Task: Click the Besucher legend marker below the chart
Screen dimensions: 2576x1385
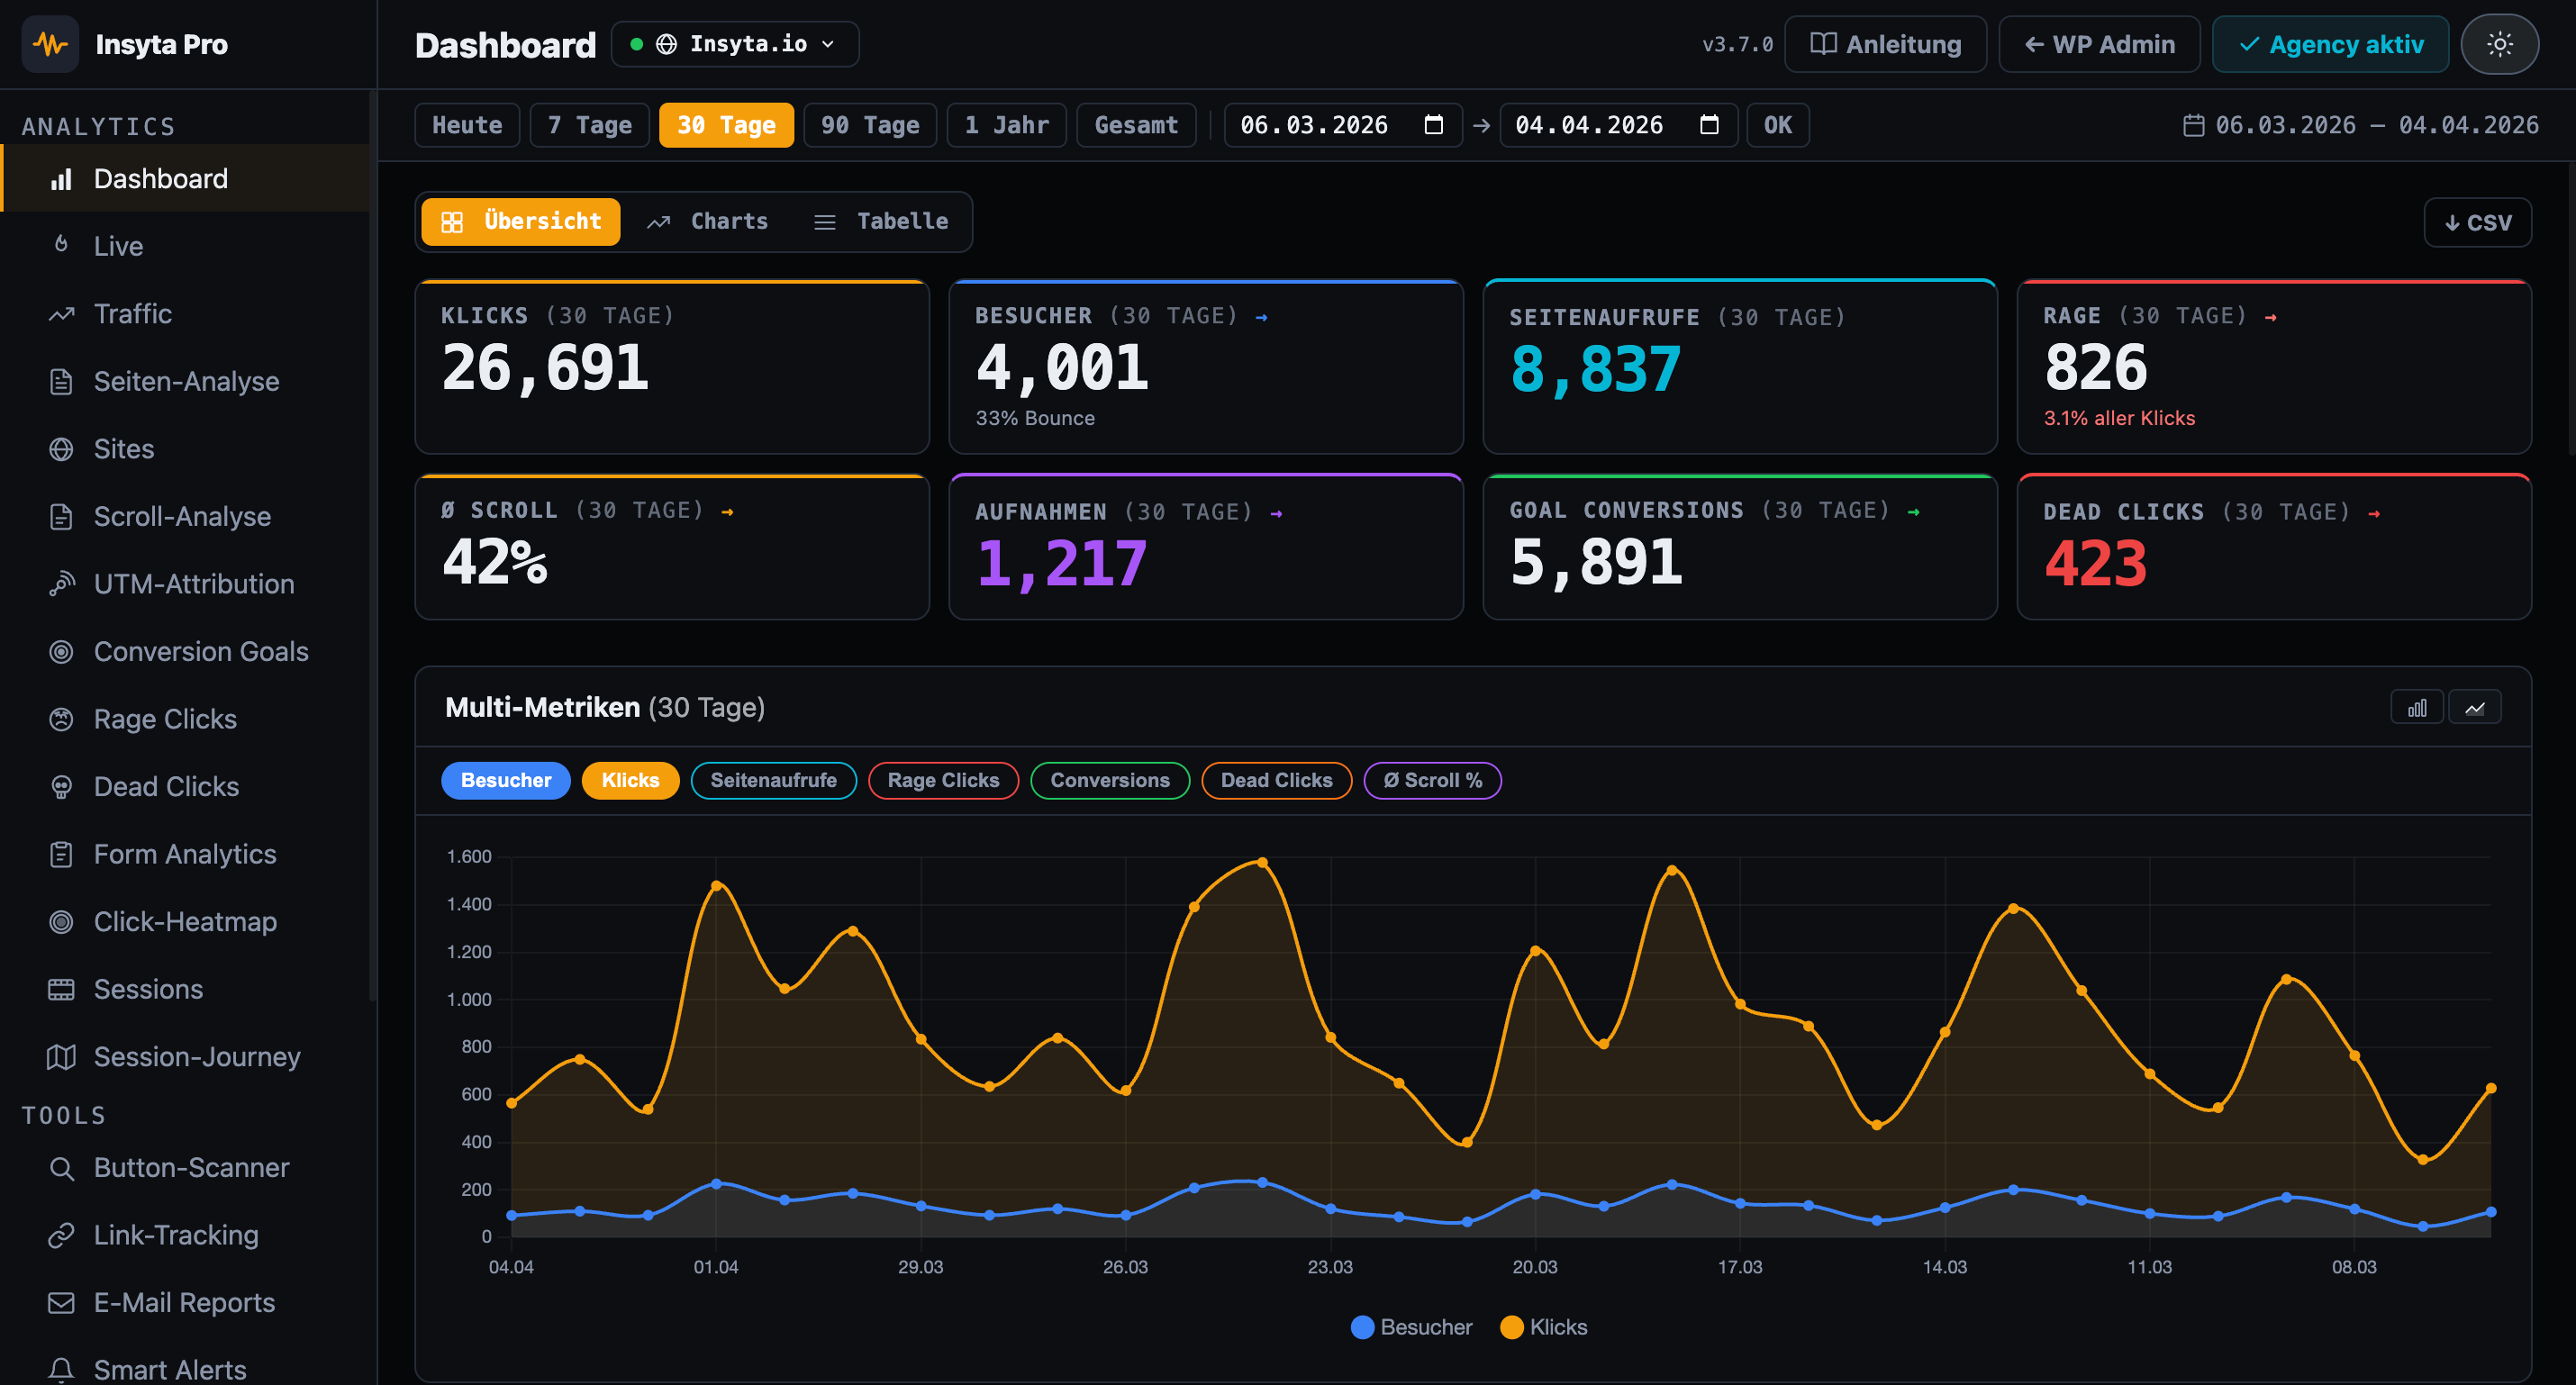Action: click(1361, 1327)
